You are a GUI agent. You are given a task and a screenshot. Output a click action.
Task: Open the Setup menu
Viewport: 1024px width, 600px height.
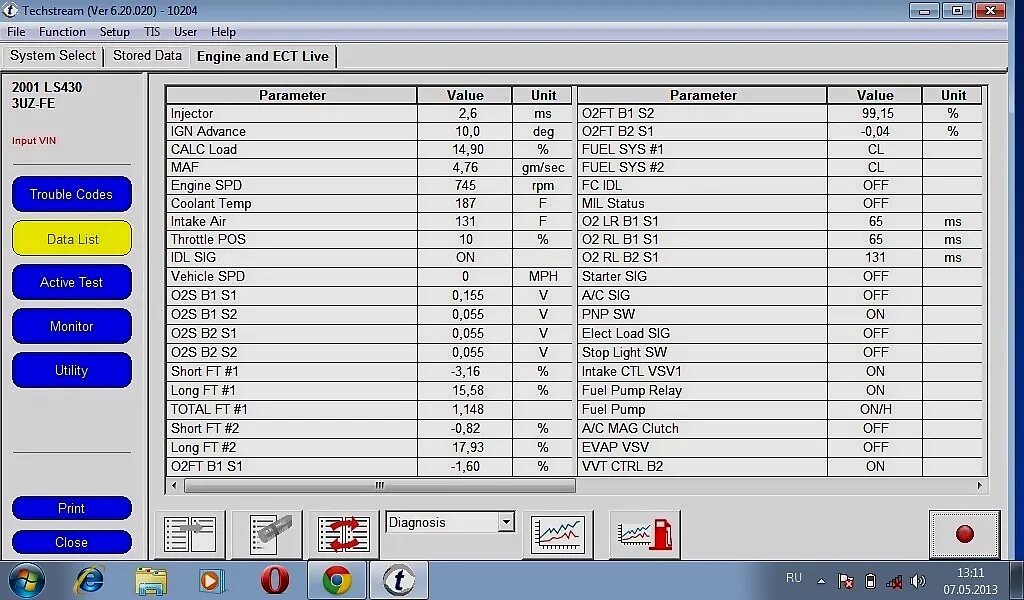click(x=114, y=32)
